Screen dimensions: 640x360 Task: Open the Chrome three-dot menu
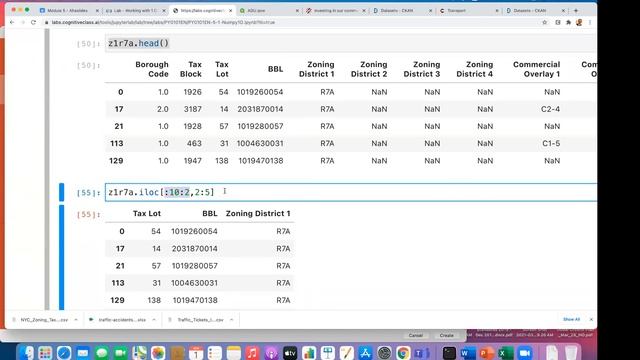click(590, 22)
